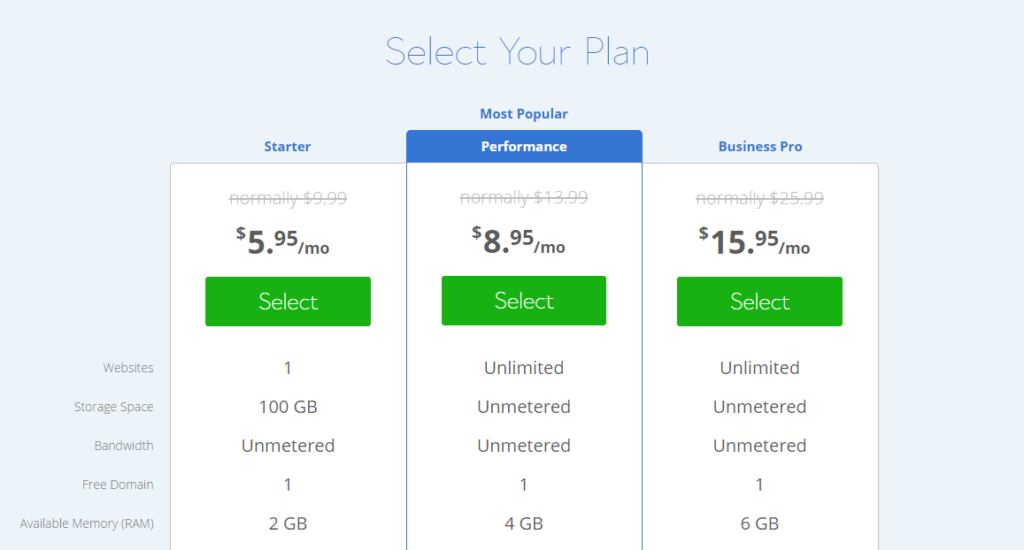
Task: Click the Starter $5.95/mo price
Action: coord(283,241)
